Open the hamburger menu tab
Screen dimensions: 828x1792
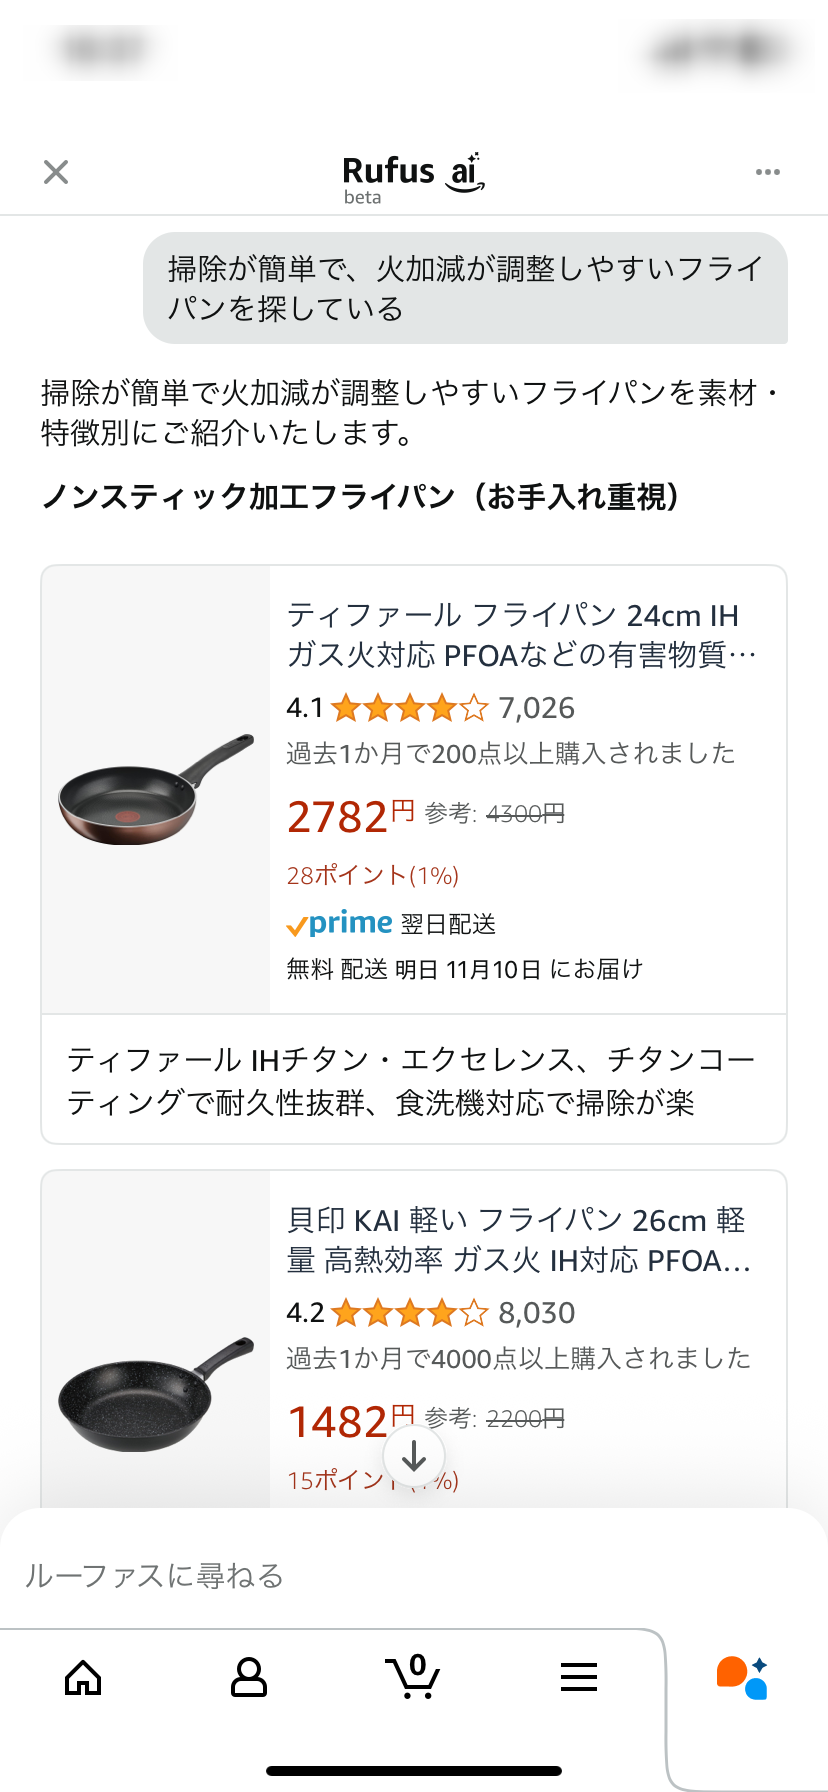(x=578, y=1677)
